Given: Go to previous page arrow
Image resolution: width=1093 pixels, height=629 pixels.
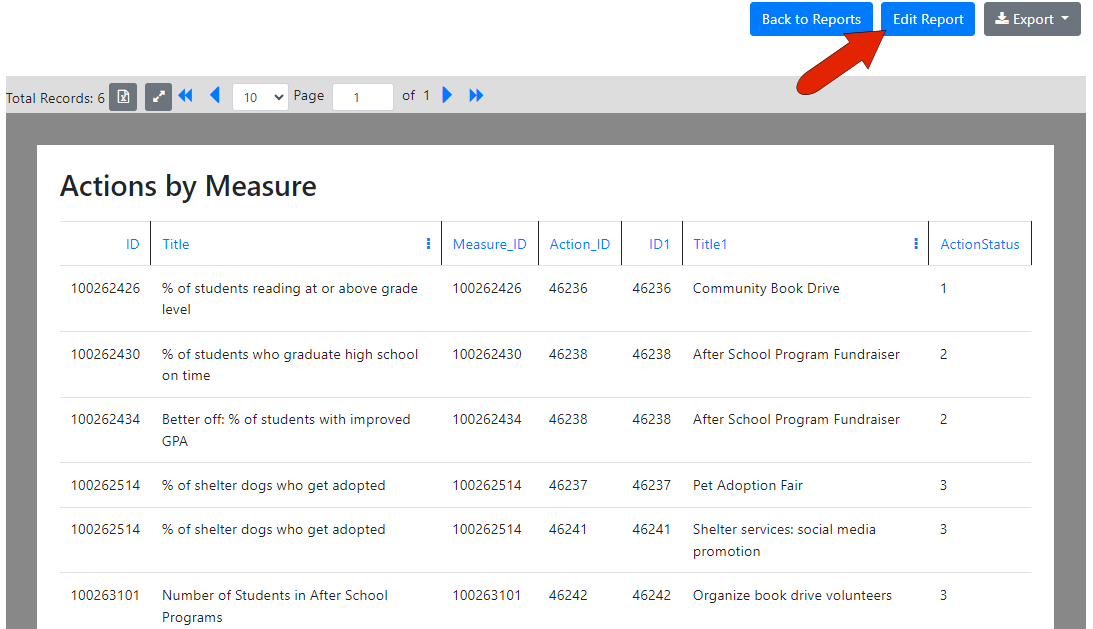Looking at the screenshot, I should click(x=215, y=95).
